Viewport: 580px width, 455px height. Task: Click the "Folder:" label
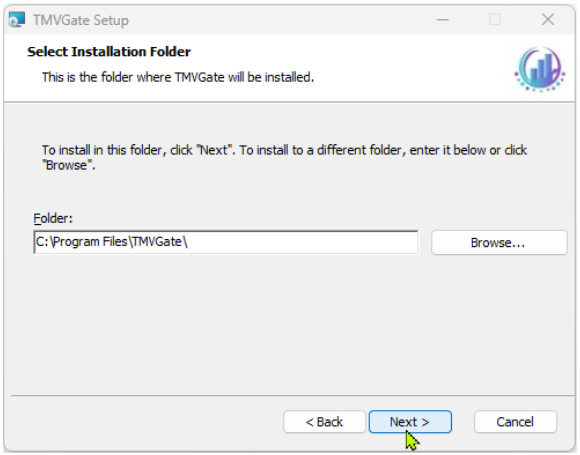(53, 218)
